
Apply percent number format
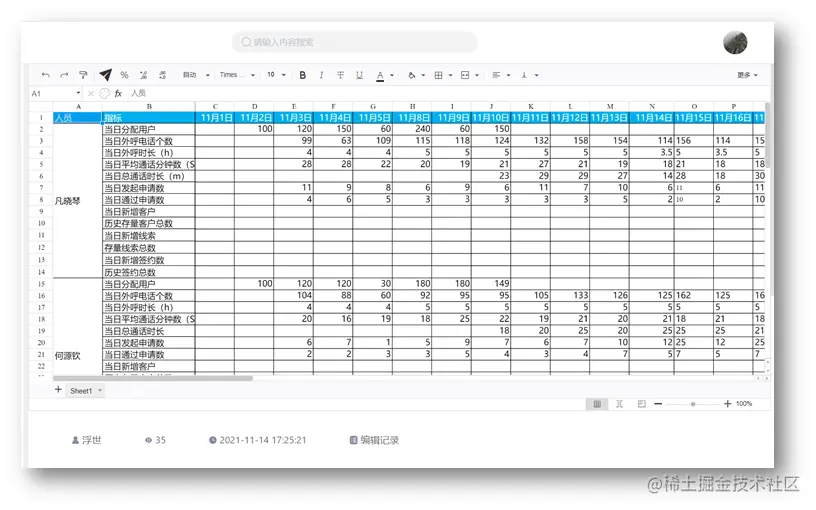point(124,75)
